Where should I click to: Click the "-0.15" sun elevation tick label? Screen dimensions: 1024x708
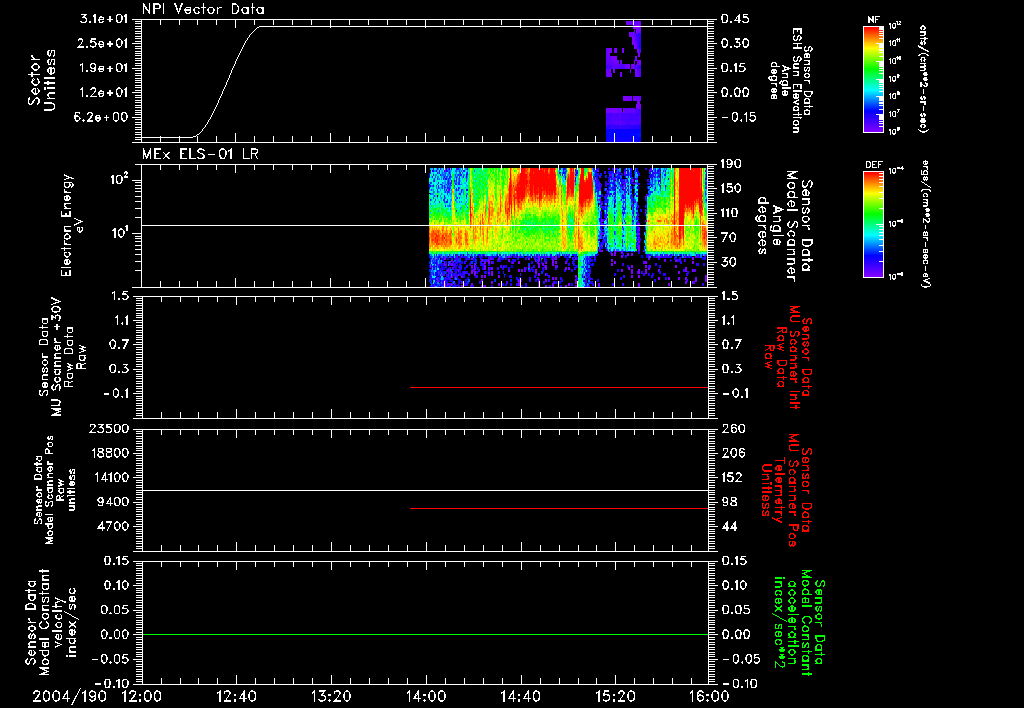[x=739, y=118]
